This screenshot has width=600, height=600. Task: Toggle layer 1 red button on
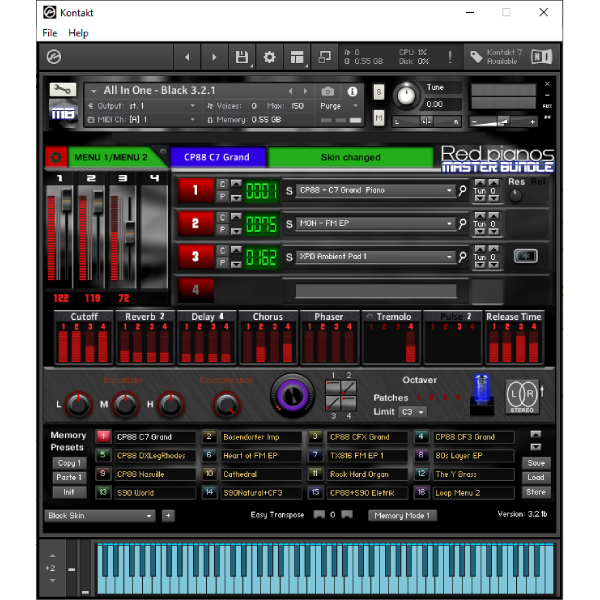[x=196, y=190]
